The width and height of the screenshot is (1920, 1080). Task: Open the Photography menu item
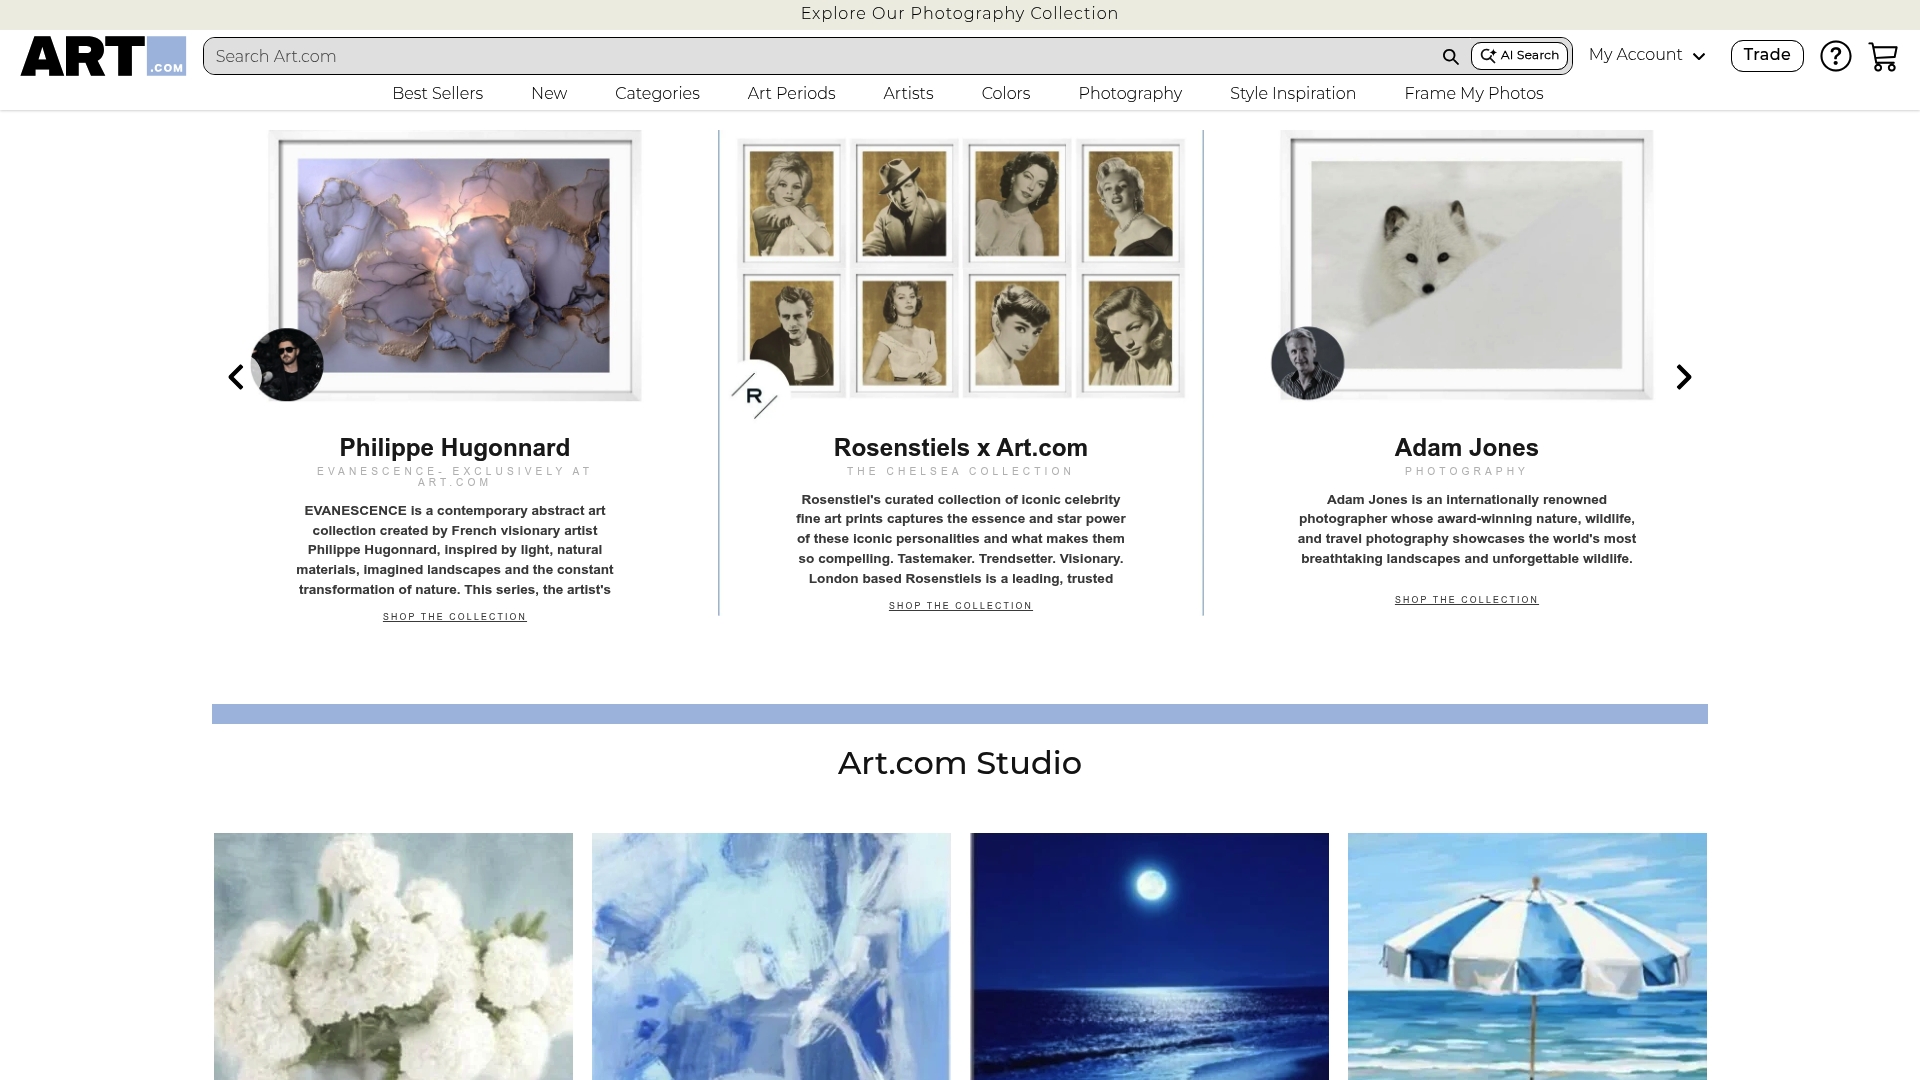[1130, 93]
